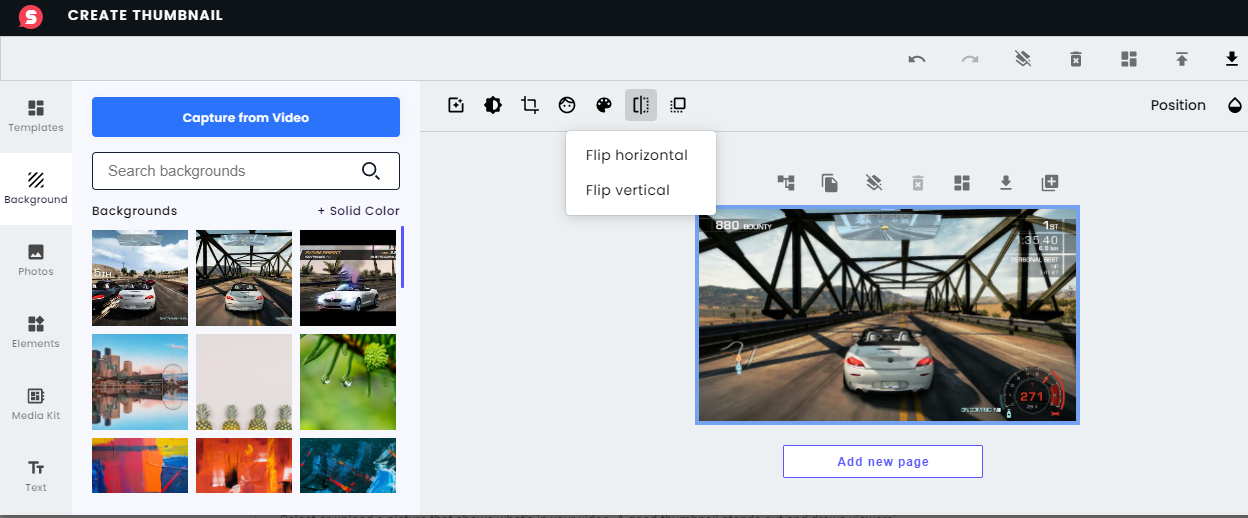This screenshot has height=518, width=1248.
Task: Open the Media Kit sidebar tab
Action: pyautogui.click(x=36, y=404)
